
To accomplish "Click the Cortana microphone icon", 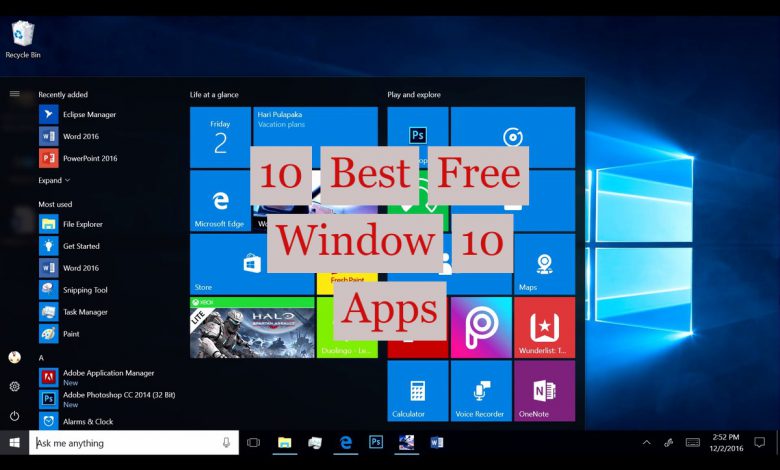I will click(226, 442).
